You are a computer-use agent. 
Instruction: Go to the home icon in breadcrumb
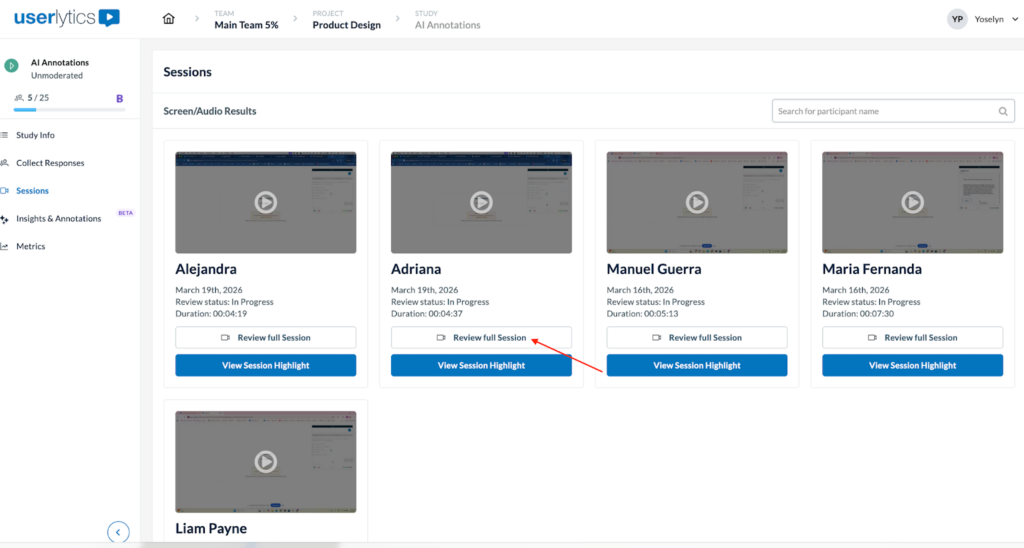click(168, 19)
